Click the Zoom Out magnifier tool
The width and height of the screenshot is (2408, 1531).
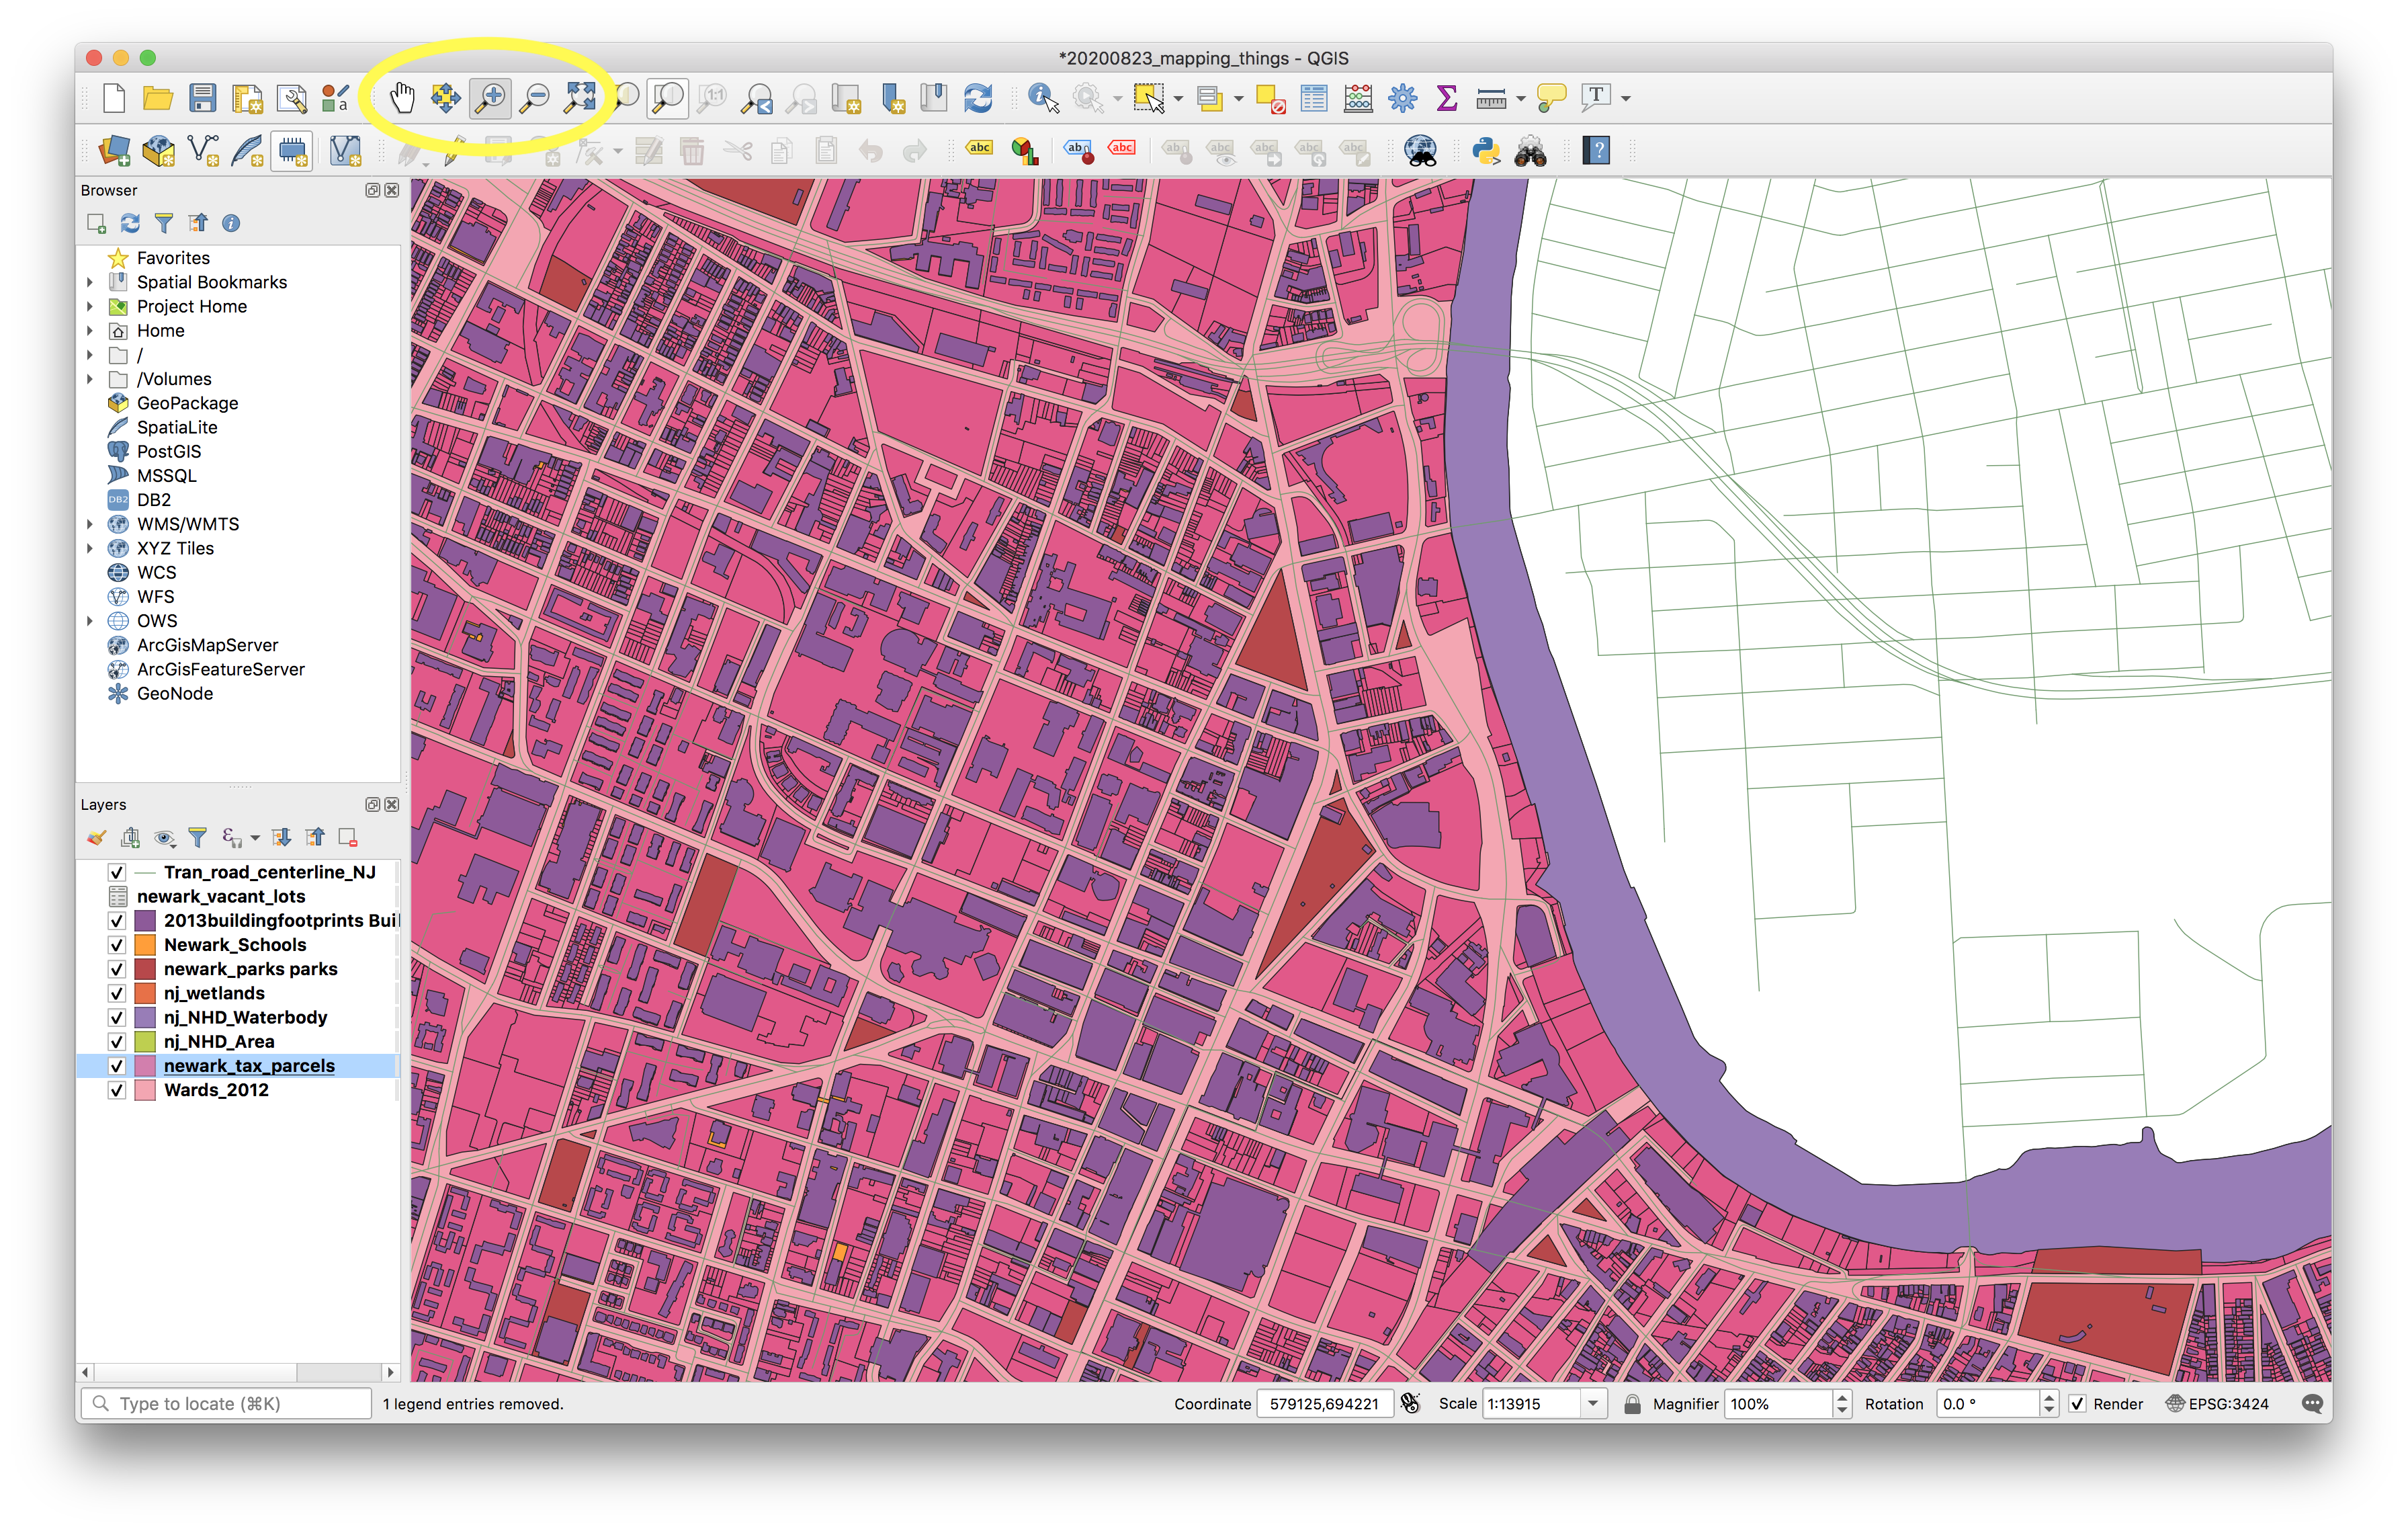535,98
